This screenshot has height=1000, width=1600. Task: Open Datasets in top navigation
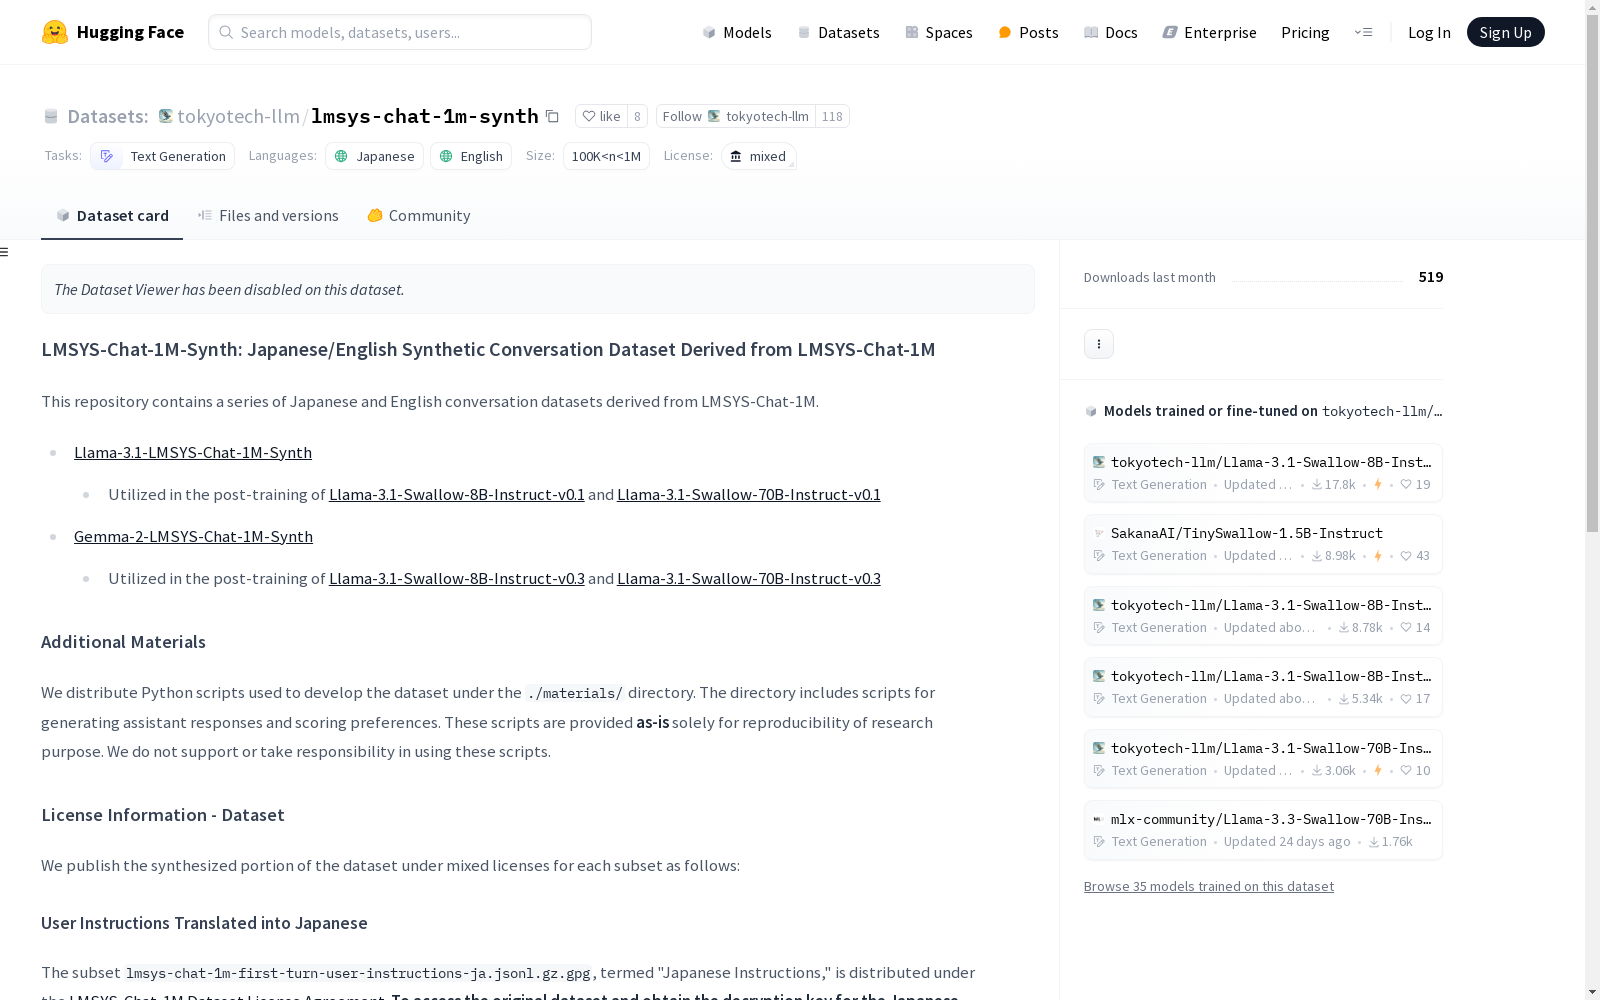[838, 32]
